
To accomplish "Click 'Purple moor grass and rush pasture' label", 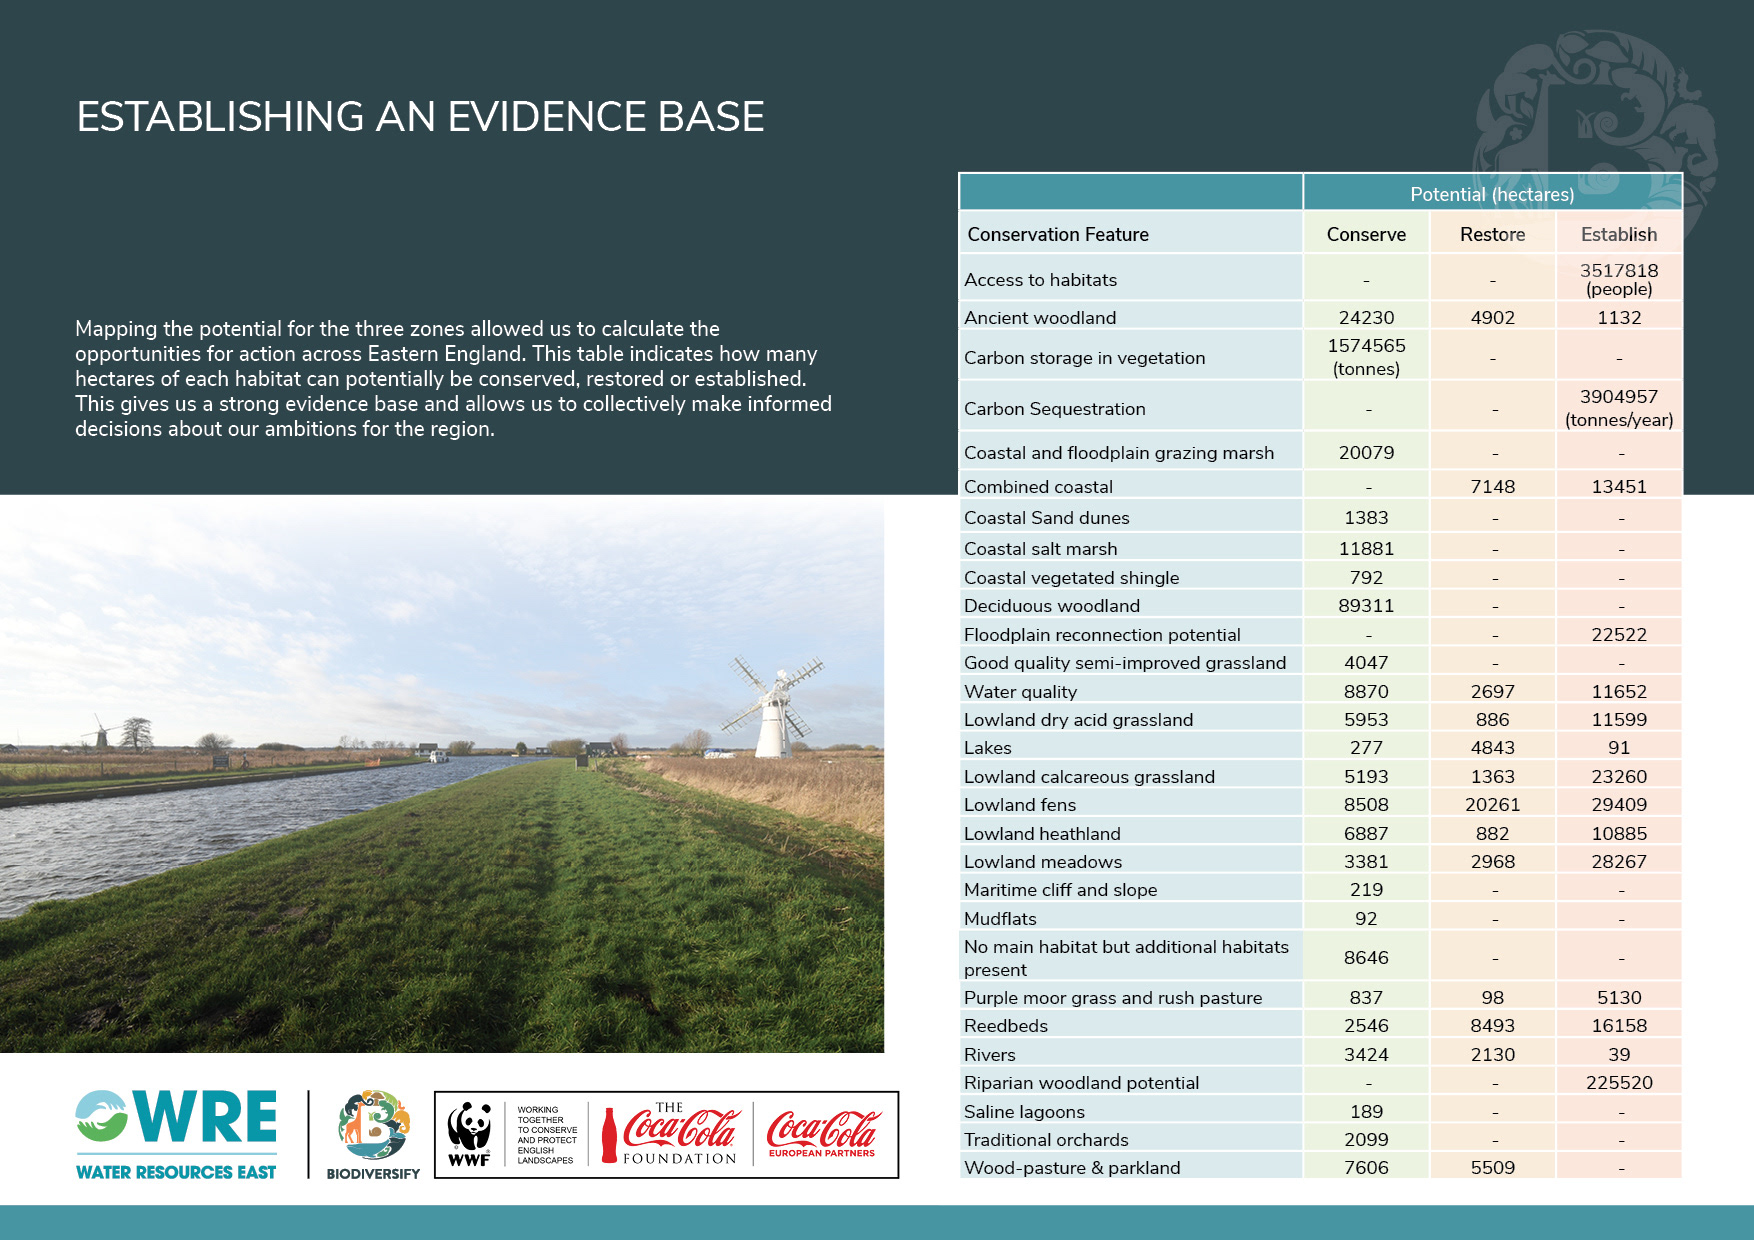I will [1113, 998].
